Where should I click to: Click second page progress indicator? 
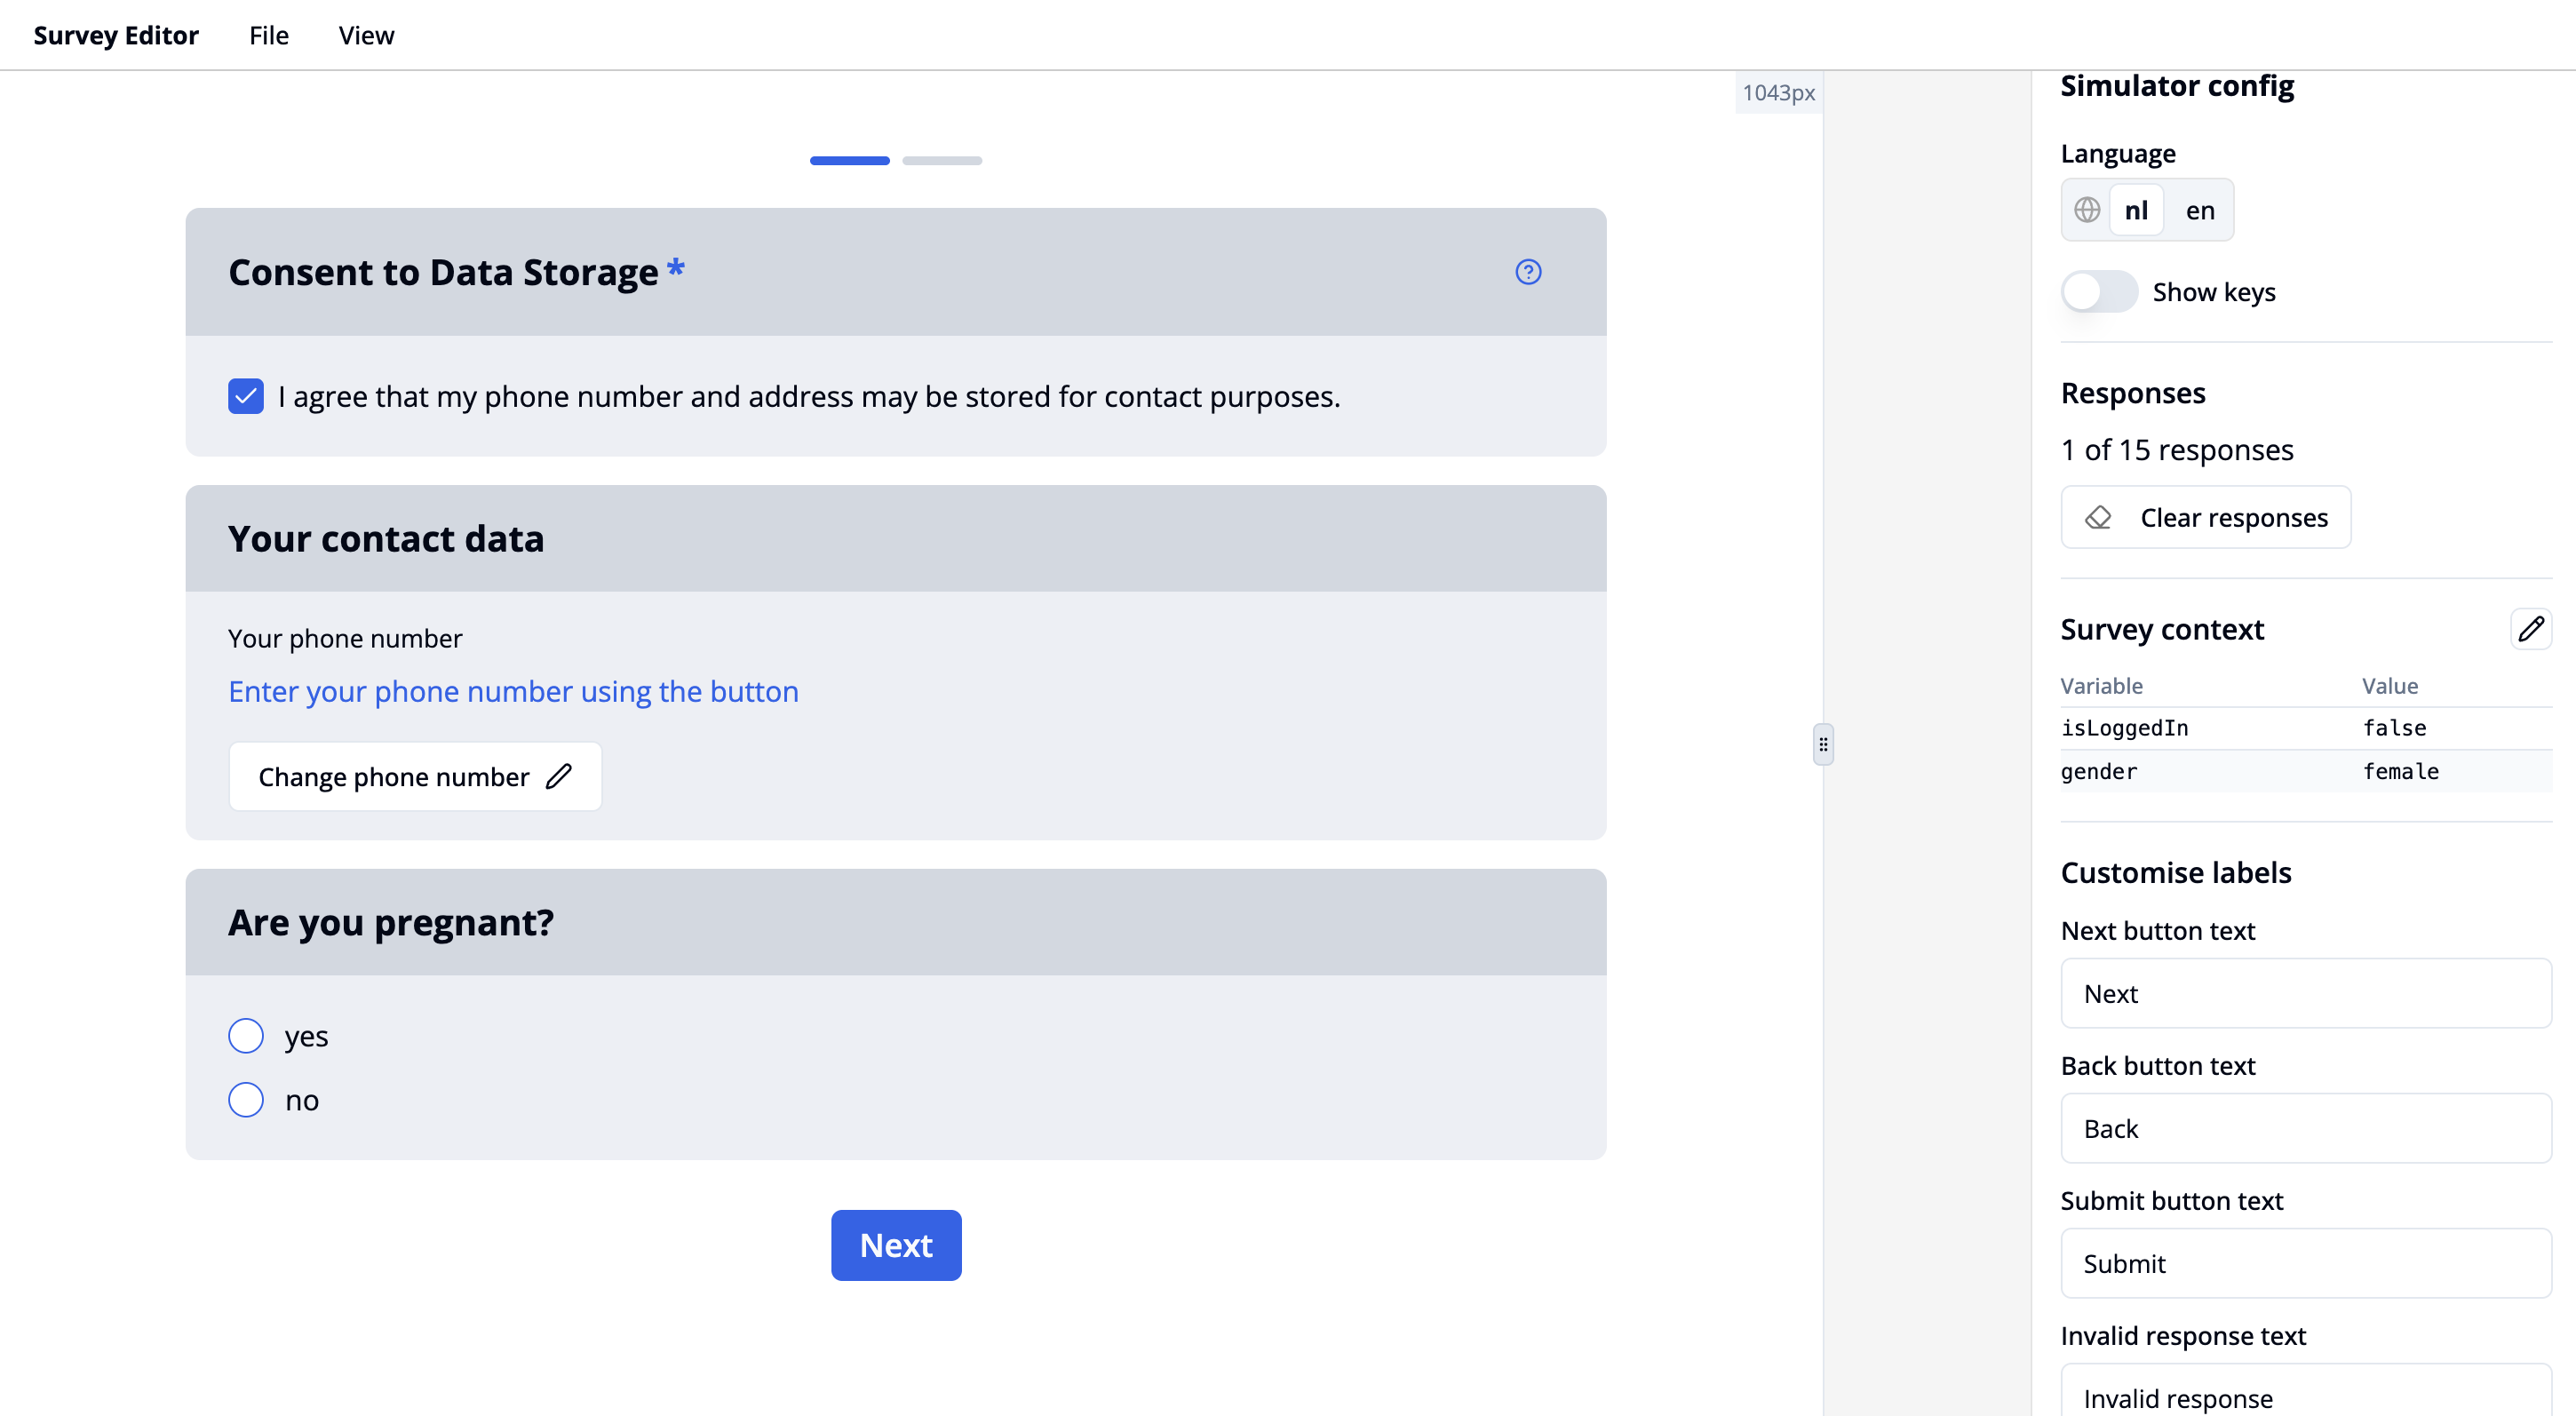(x=942, y=160)
